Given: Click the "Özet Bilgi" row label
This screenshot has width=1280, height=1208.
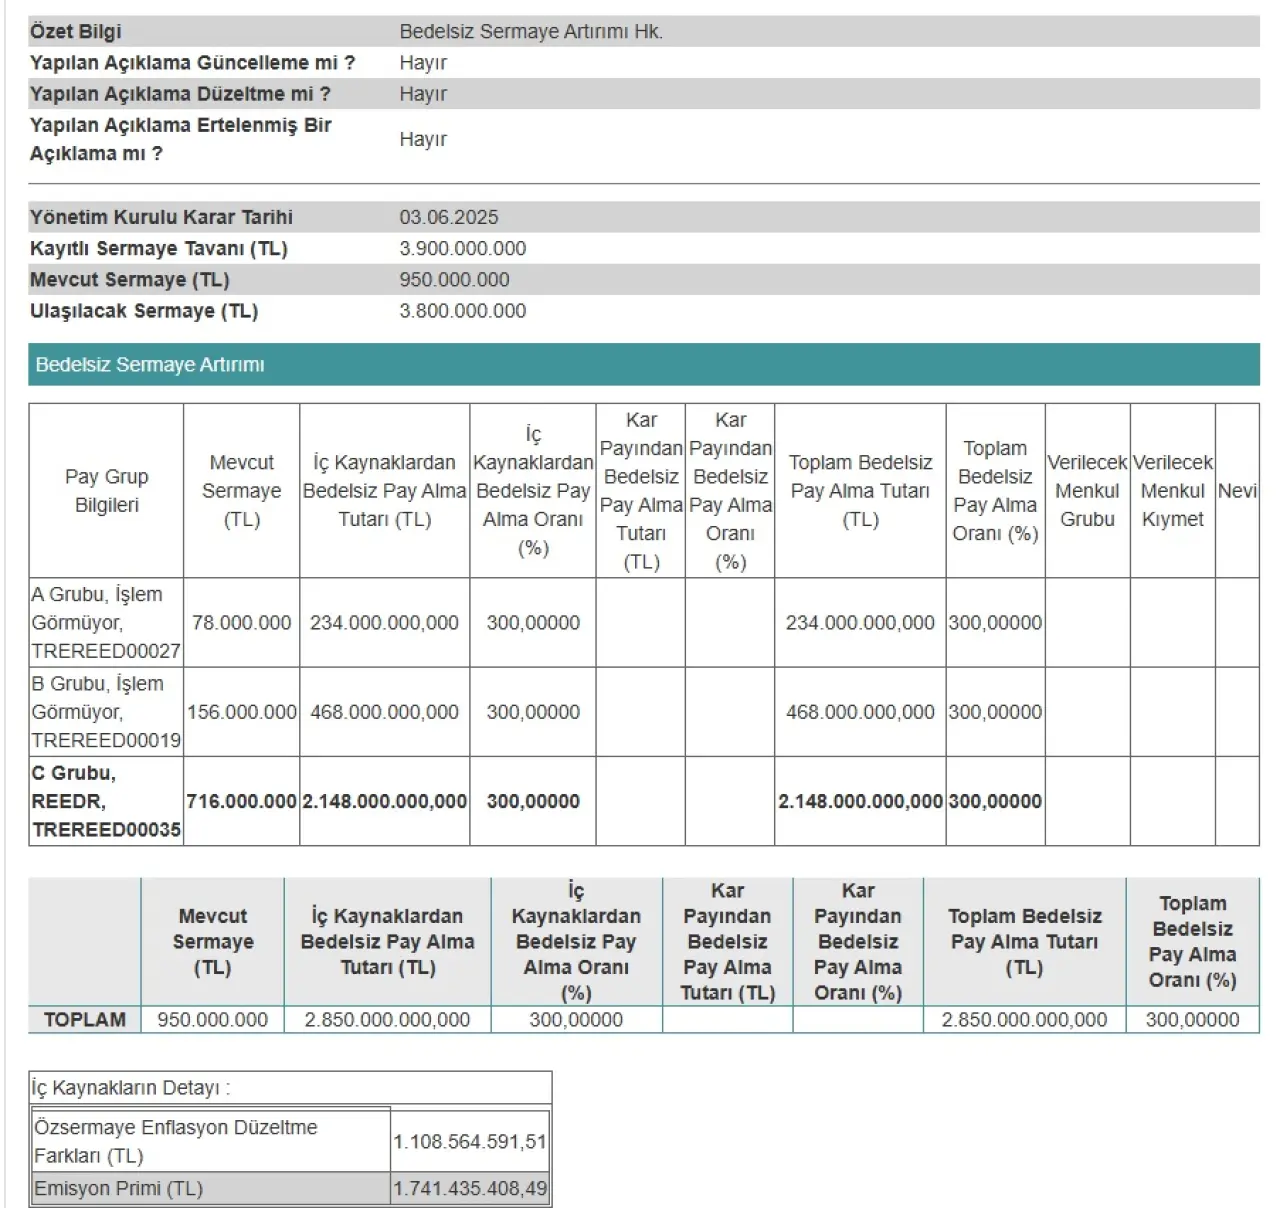Looking at the screenshot, I should point(76,31).
